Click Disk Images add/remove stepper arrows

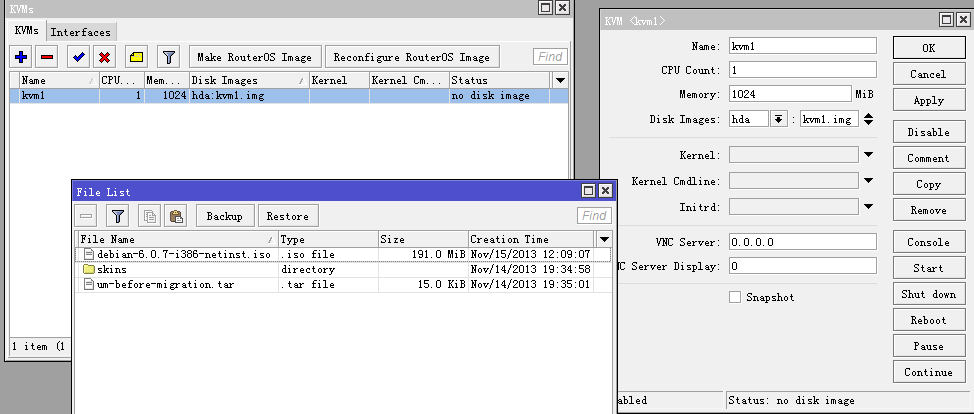coord(868,119)
